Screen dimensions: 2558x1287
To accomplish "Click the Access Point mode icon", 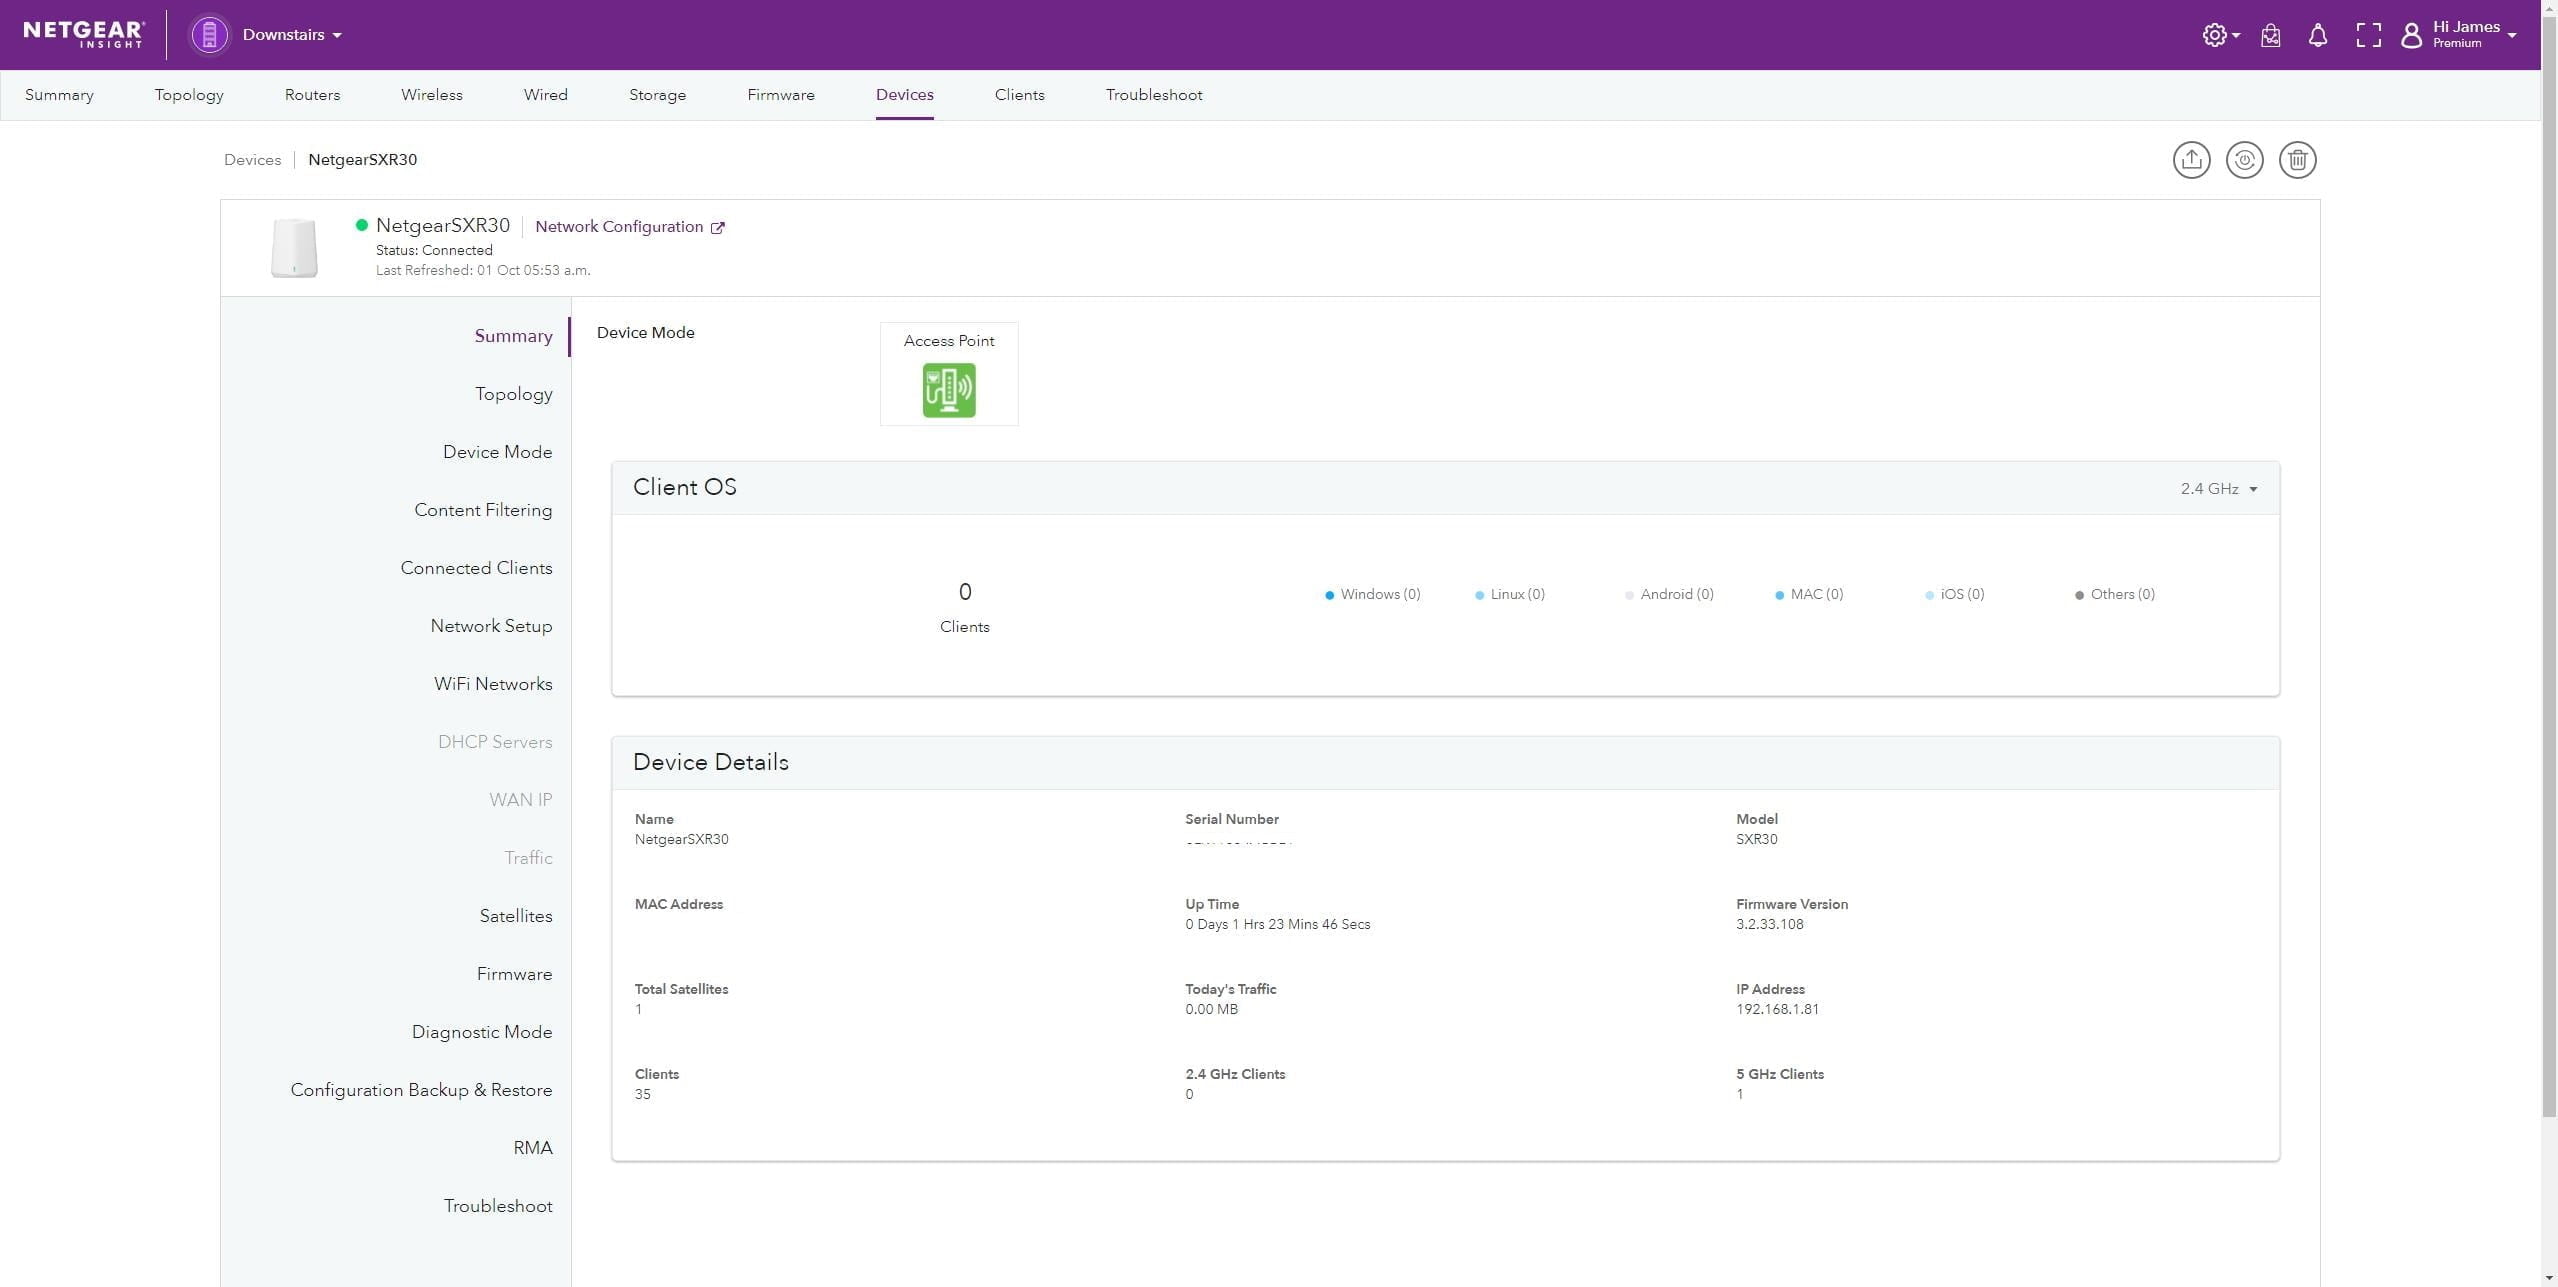I will (948, 390).
